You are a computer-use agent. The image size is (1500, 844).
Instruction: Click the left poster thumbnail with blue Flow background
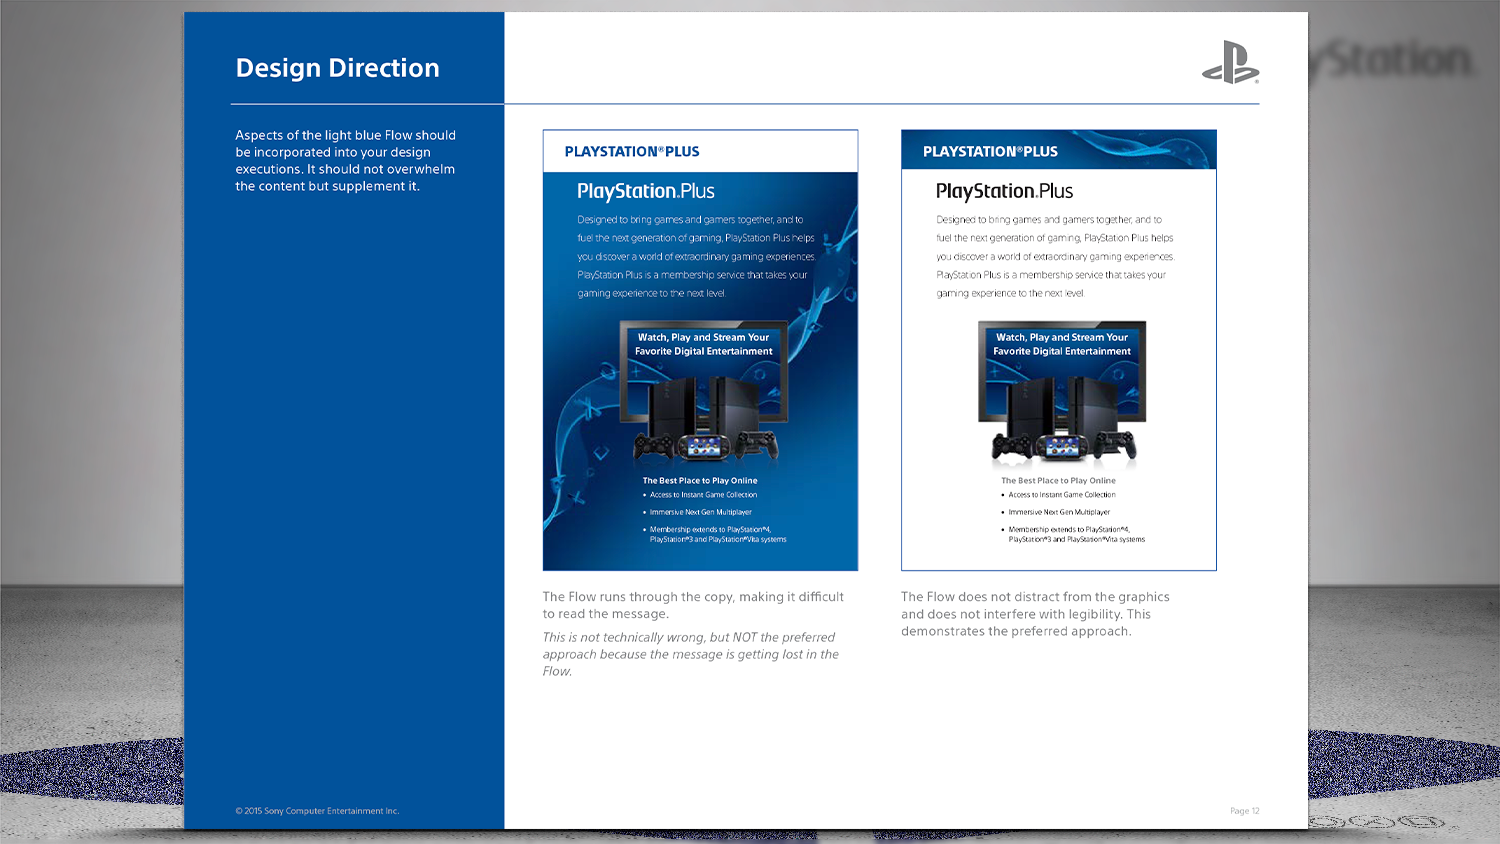tap(700, 350)
